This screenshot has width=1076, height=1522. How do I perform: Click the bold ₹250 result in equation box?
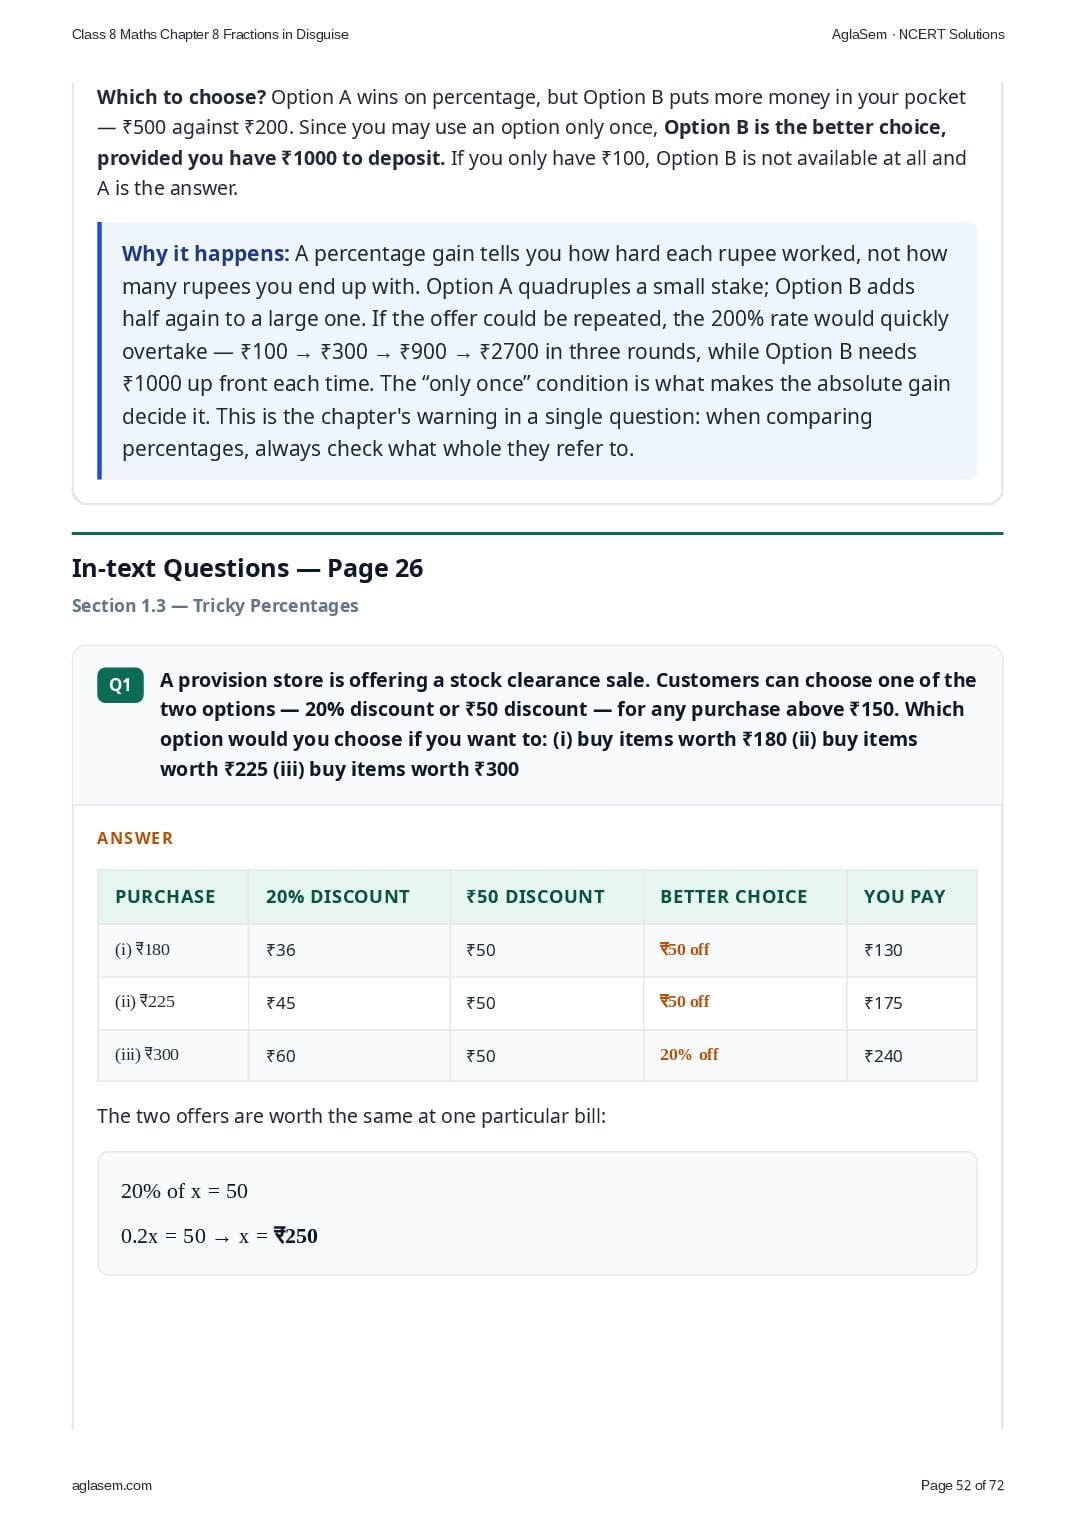(295, 1236)
